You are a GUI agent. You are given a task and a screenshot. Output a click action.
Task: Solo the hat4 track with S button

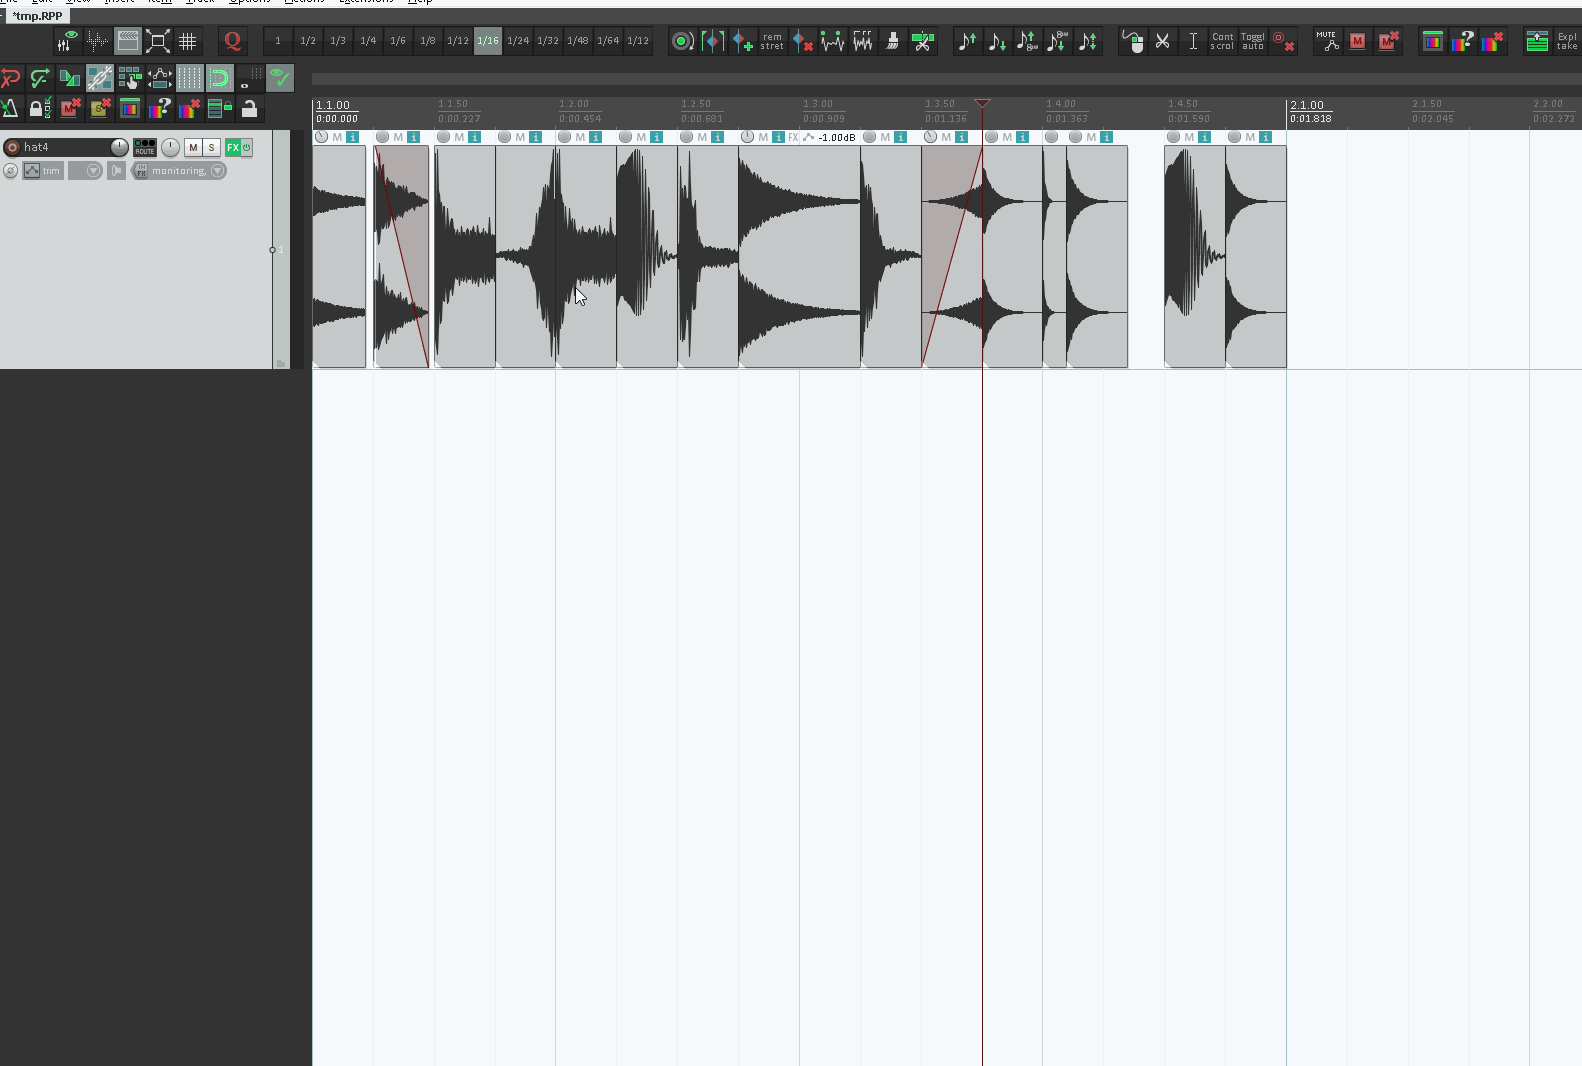tap(212, 147)
